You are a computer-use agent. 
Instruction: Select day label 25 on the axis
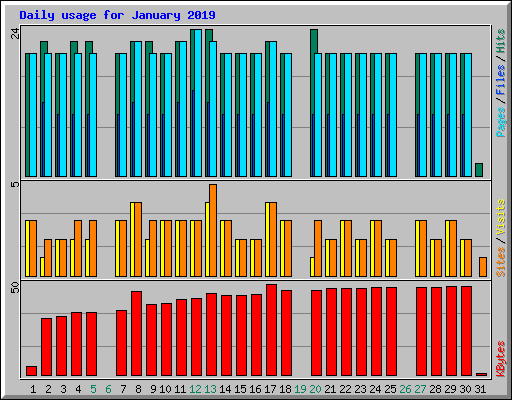click(x=390, y=389)
